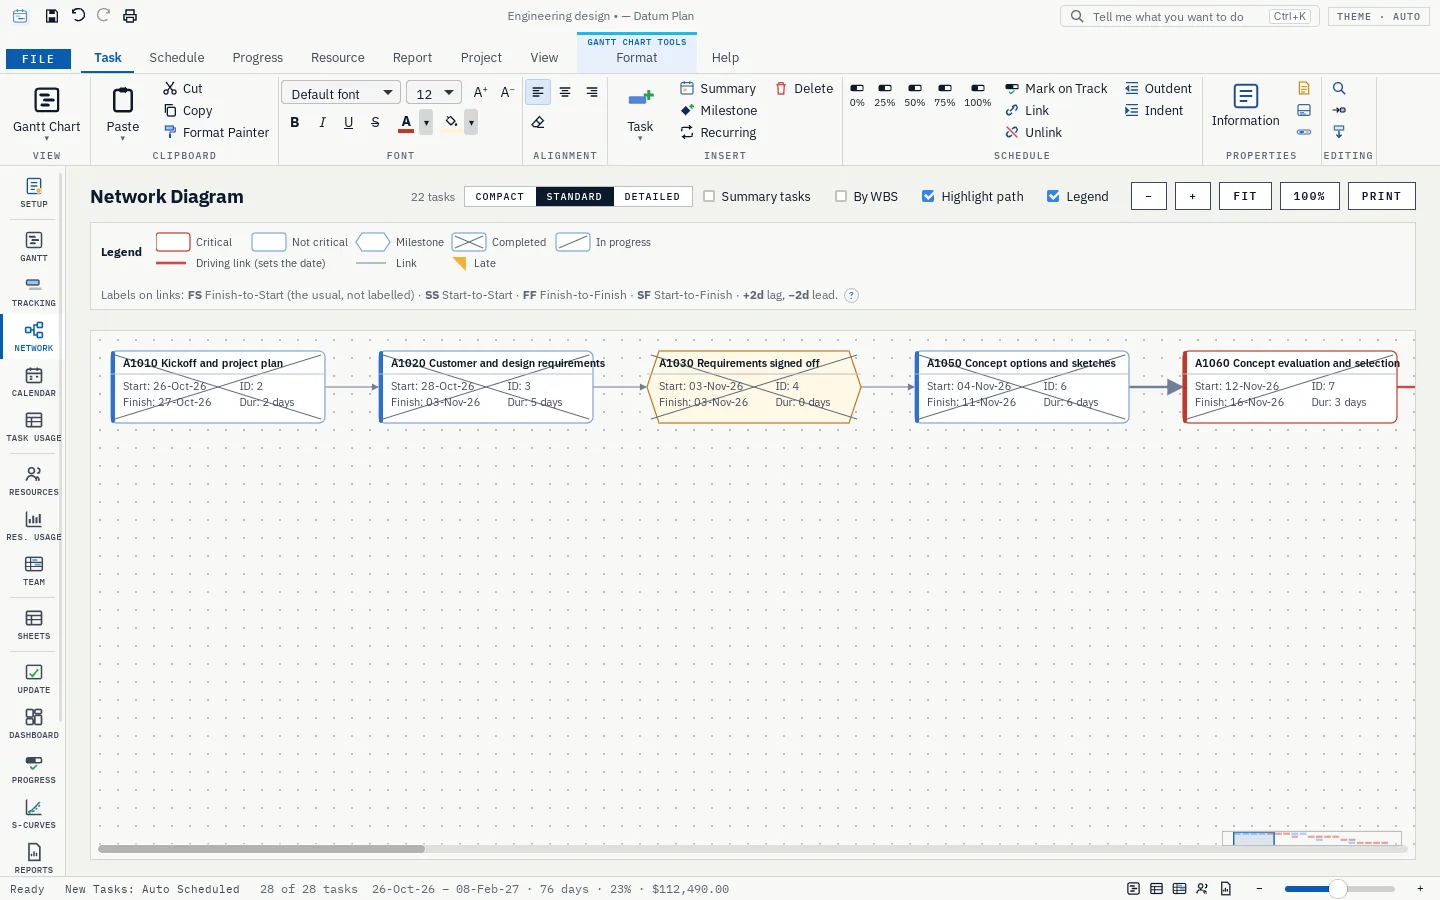Outdent the task
The height and width of the screenshot is (900, 1440).
1158,88
